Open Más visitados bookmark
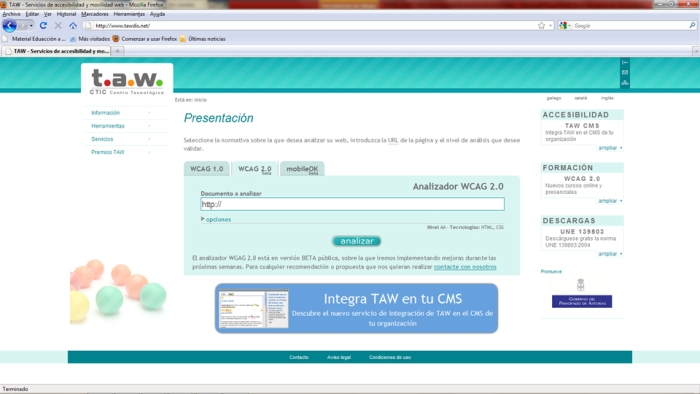The image size is (700, 394). pos(90,39)
